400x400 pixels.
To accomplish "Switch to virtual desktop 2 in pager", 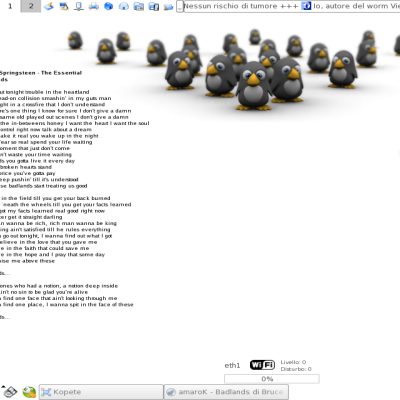I will 31,6.
